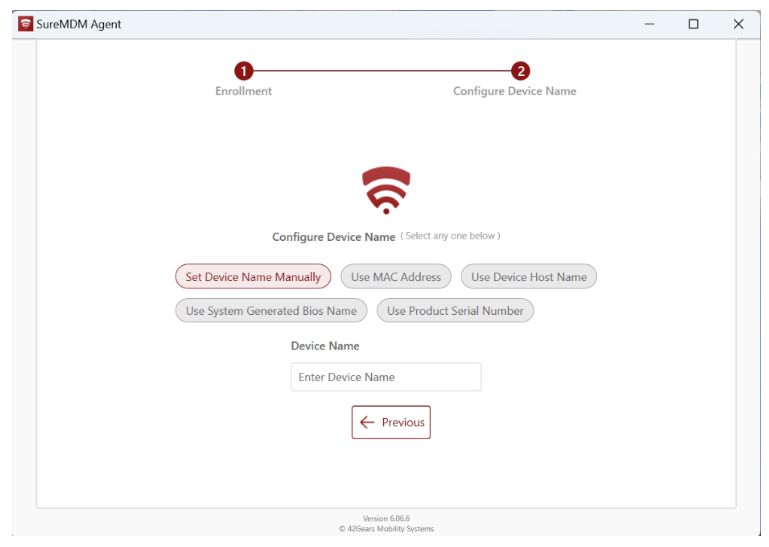Maximize the SureMDM Agent window
The width and height of the screenshot is (769, 547).
click(x=693, y=24)
